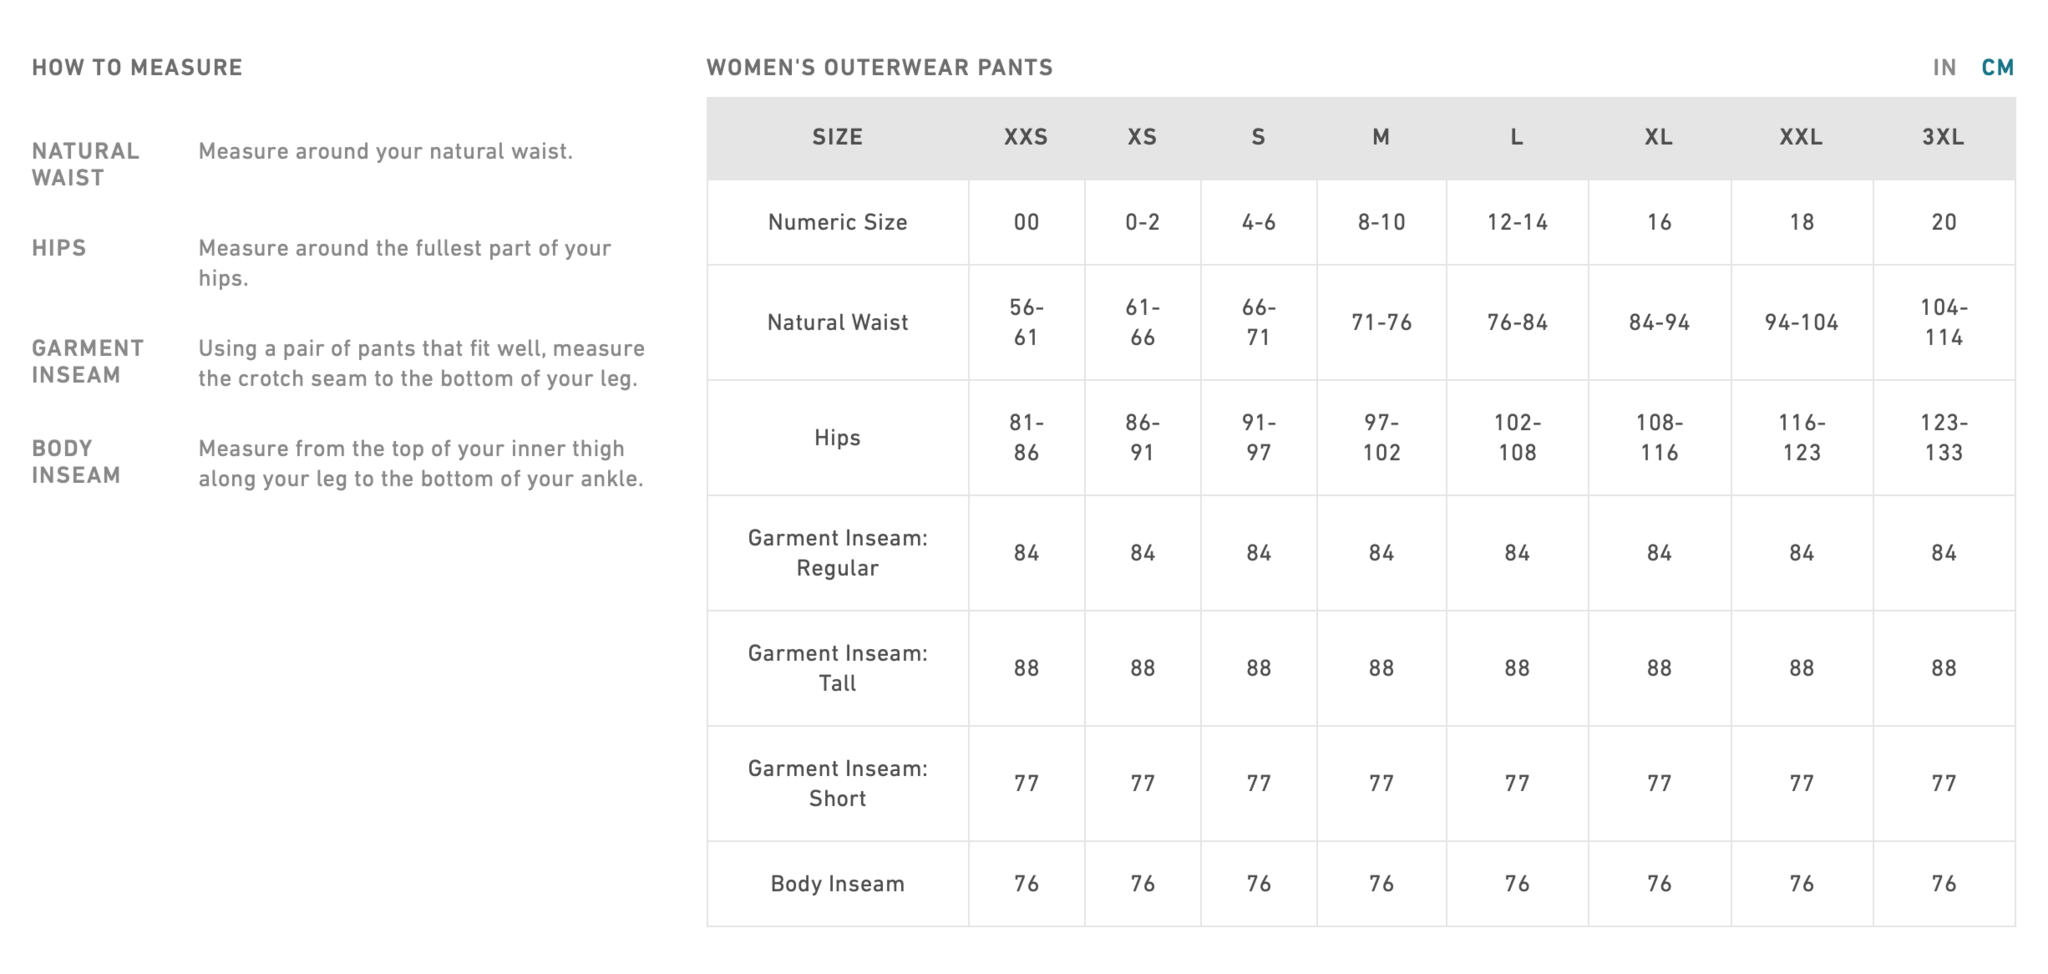Image resolution: width=2048 pixels, height=974 pixels.
Task: Click Garment Inseam: Regular row label
Action: click(x=838, y=553)
